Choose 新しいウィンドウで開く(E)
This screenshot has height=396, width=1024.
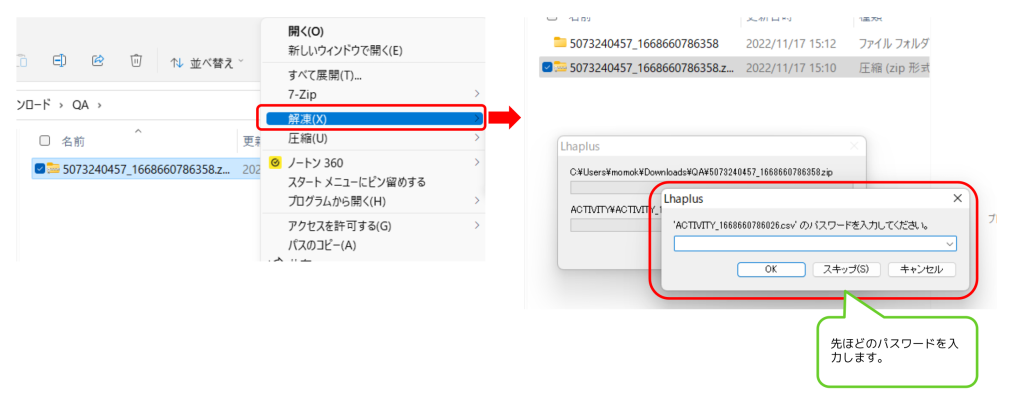click(x=345, y=50)
